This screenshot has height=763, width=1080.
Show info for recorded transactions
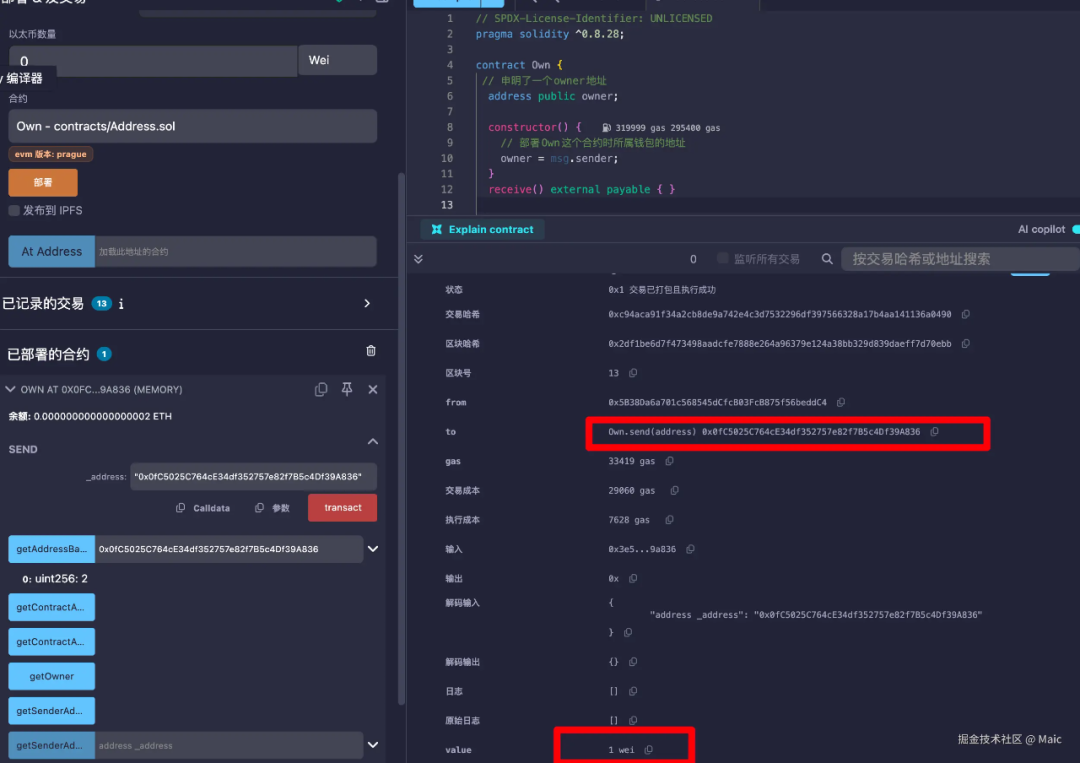121,304
